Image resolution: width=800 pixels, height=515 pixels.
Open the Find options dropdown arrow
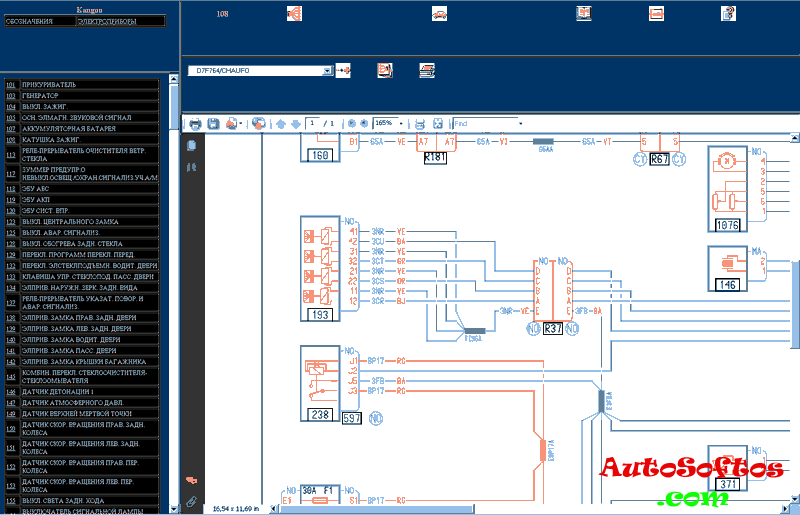(x=520, y=124)
